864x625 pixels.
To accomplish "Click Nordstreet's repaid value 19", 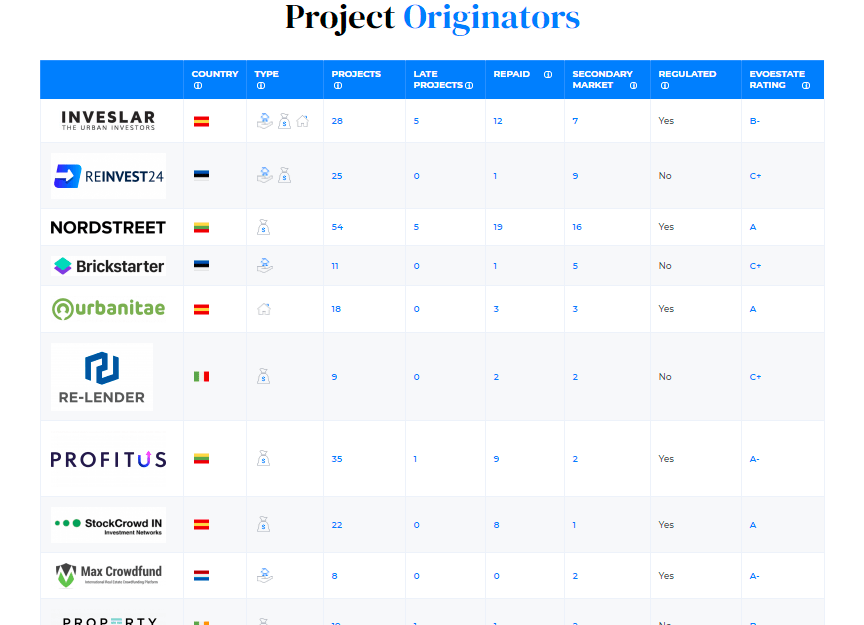I will [498, 227].
